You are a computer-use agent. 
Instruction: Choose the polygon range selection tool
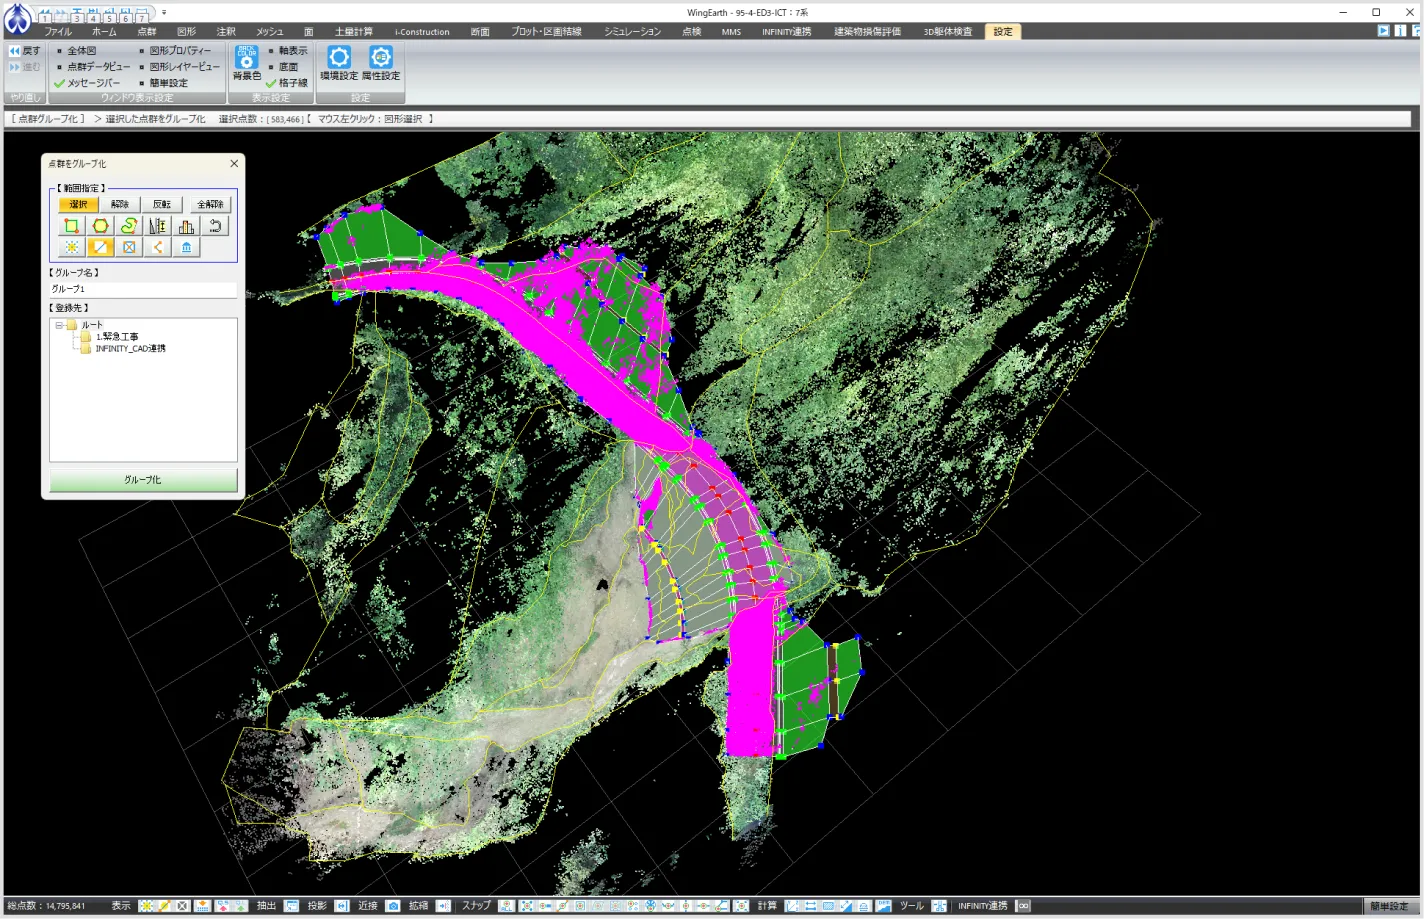(x=100, y=226)
